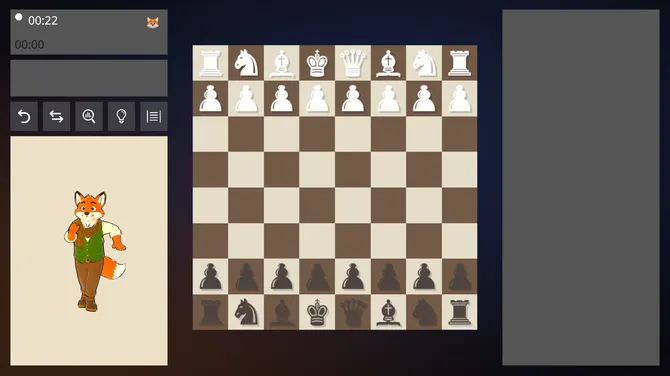
Task: Click the white rook in the top-left corner
Action: (x=211, y=63)
